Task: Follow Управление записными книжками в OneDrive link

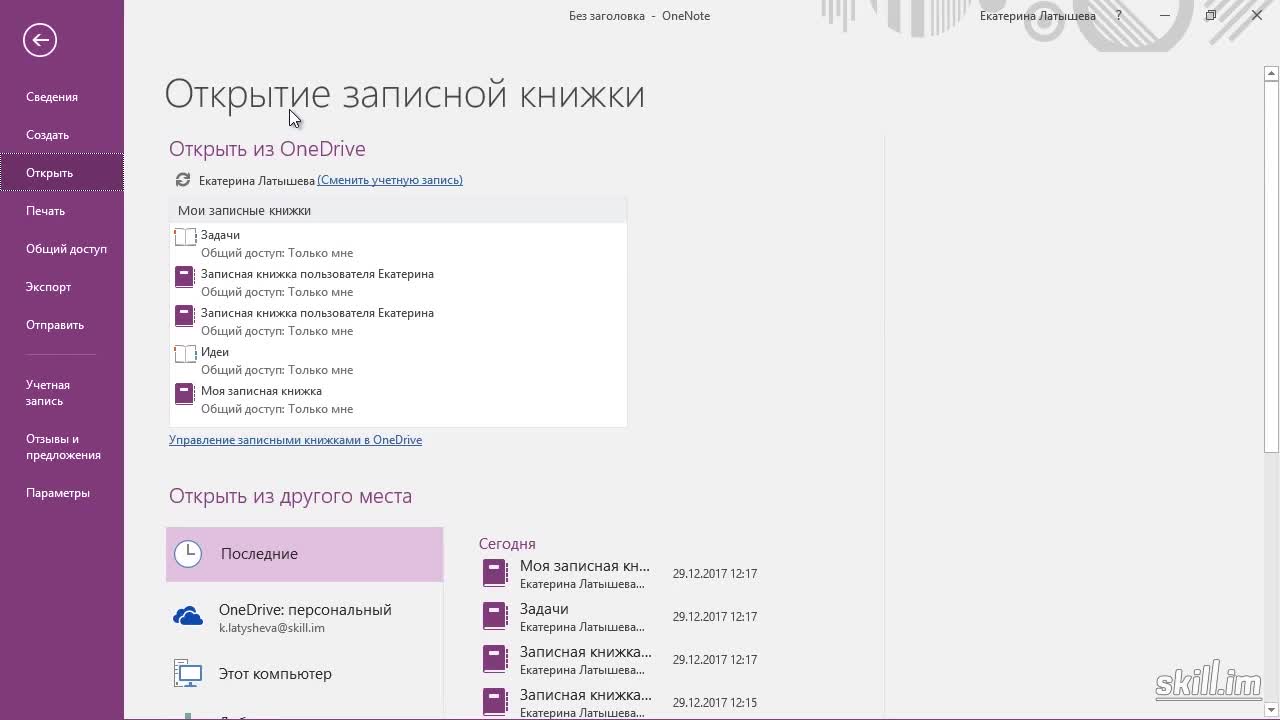Action: coord(295,440)
